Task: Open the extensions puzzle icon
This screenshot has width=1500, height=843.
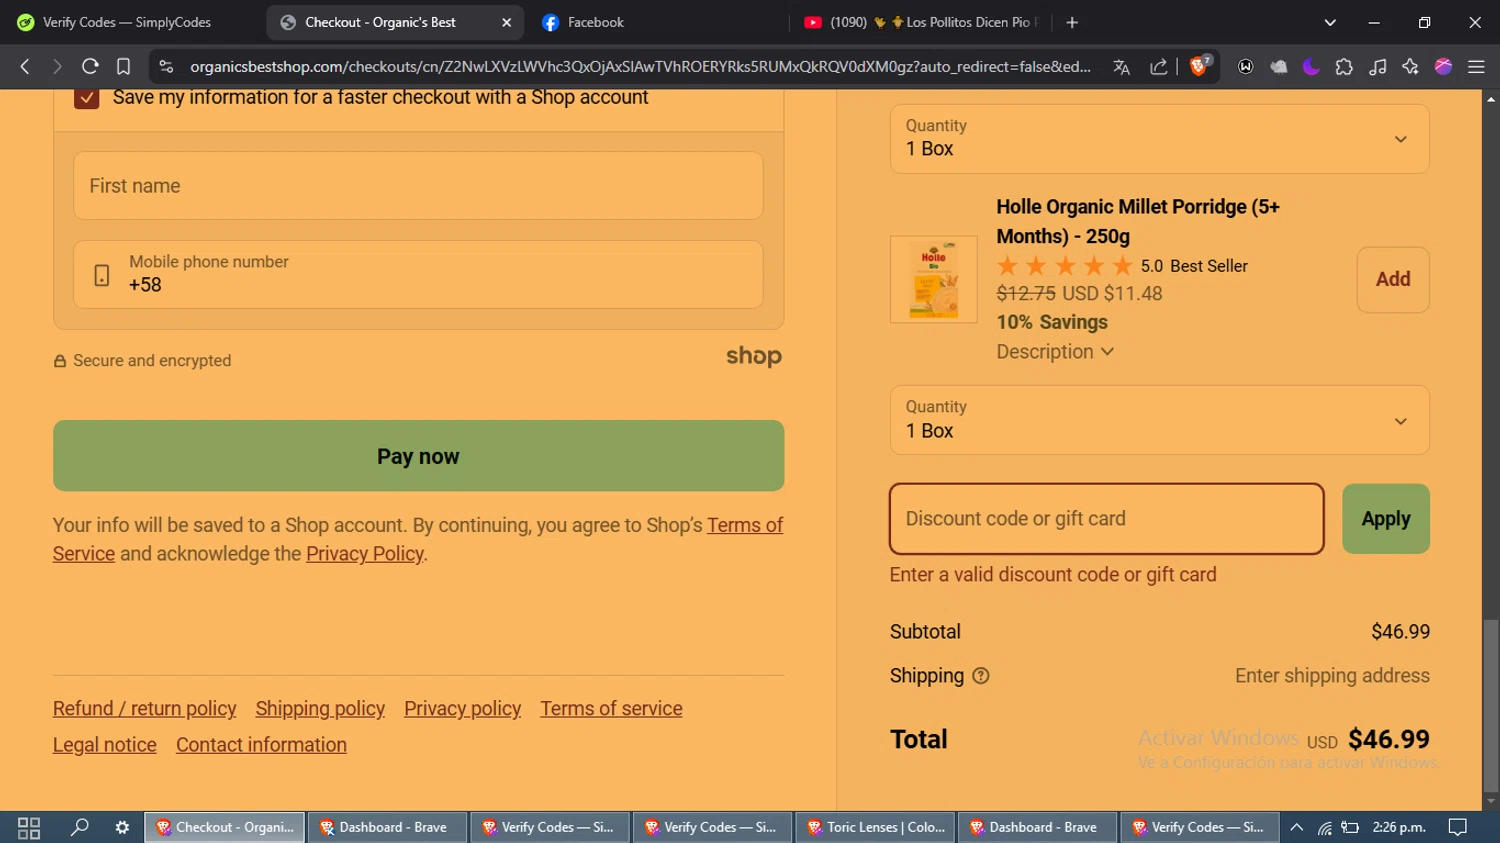Action: coord(1344,67)
